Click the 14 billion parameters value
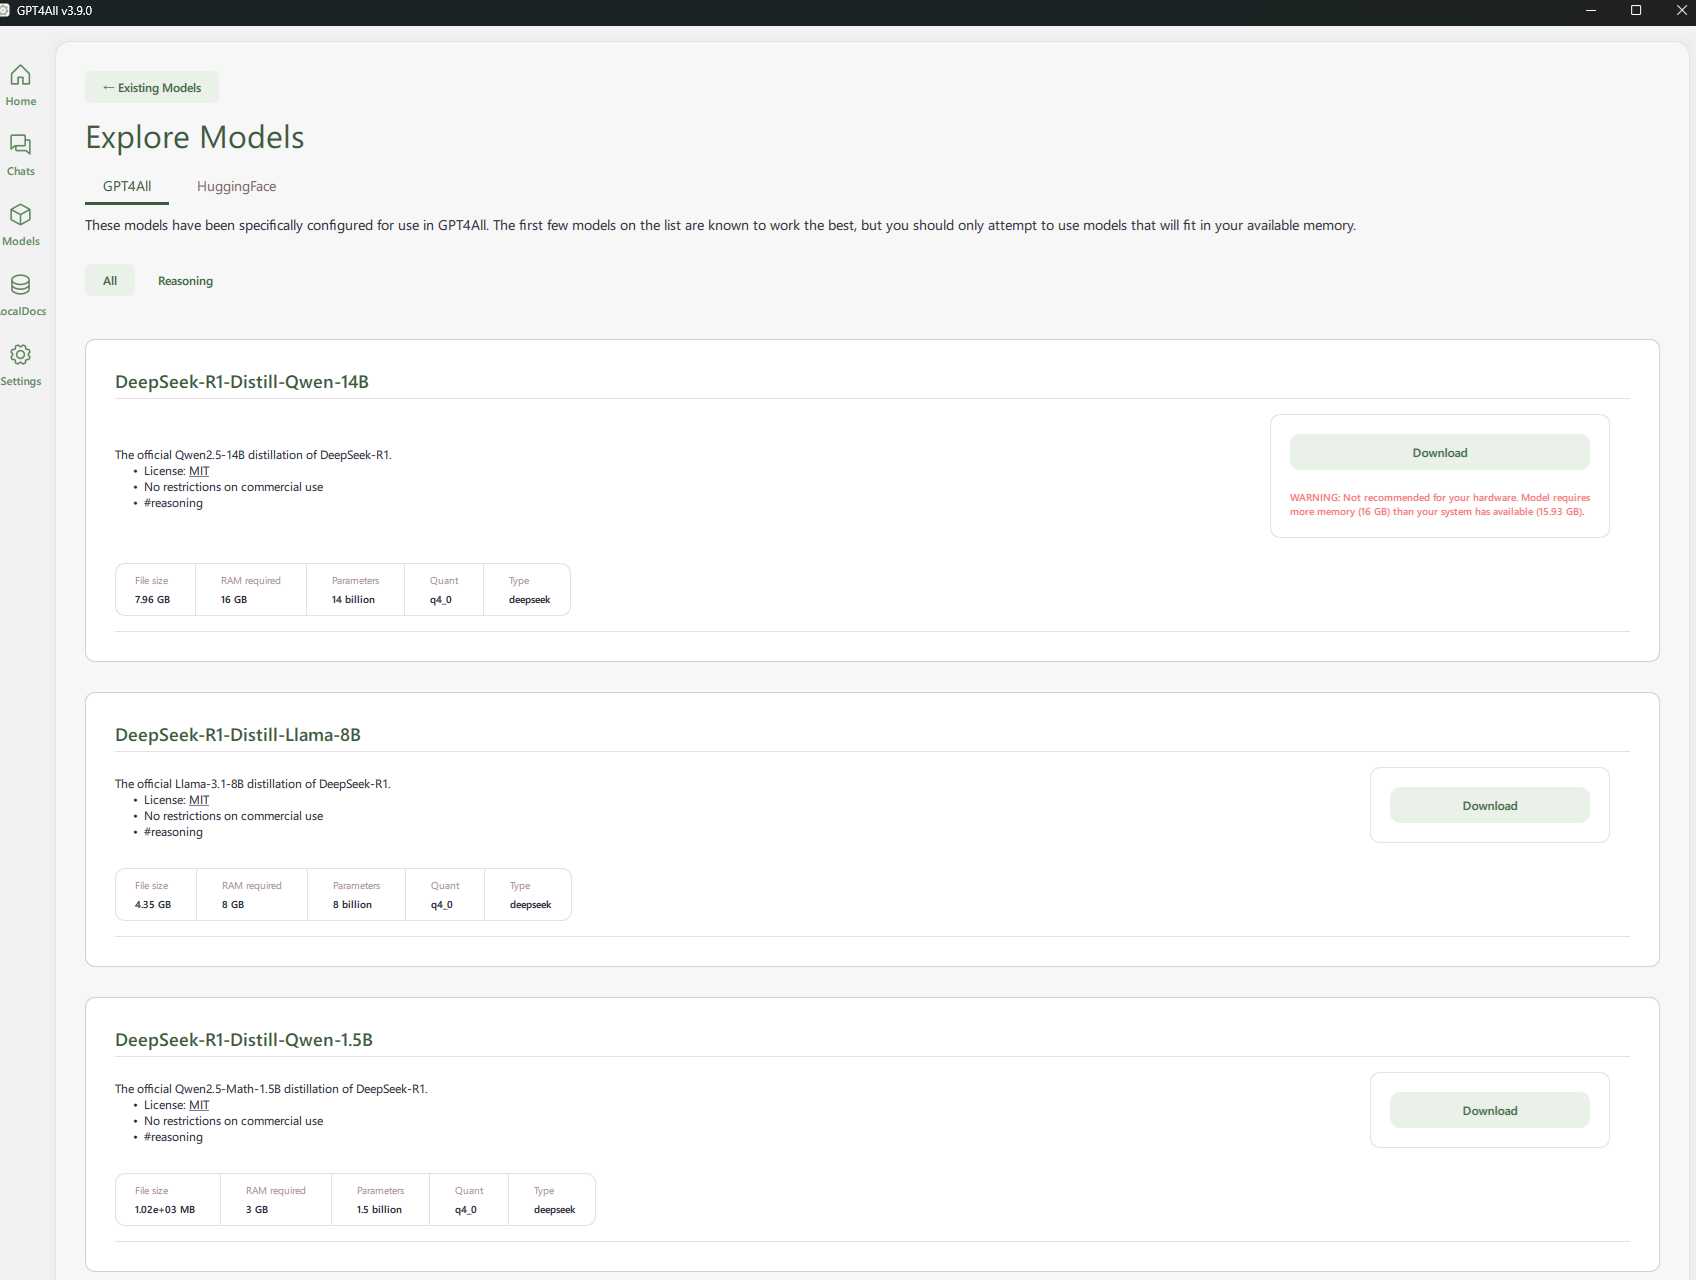This screenshot has height=1280, width=1696. tap(353, 600)
